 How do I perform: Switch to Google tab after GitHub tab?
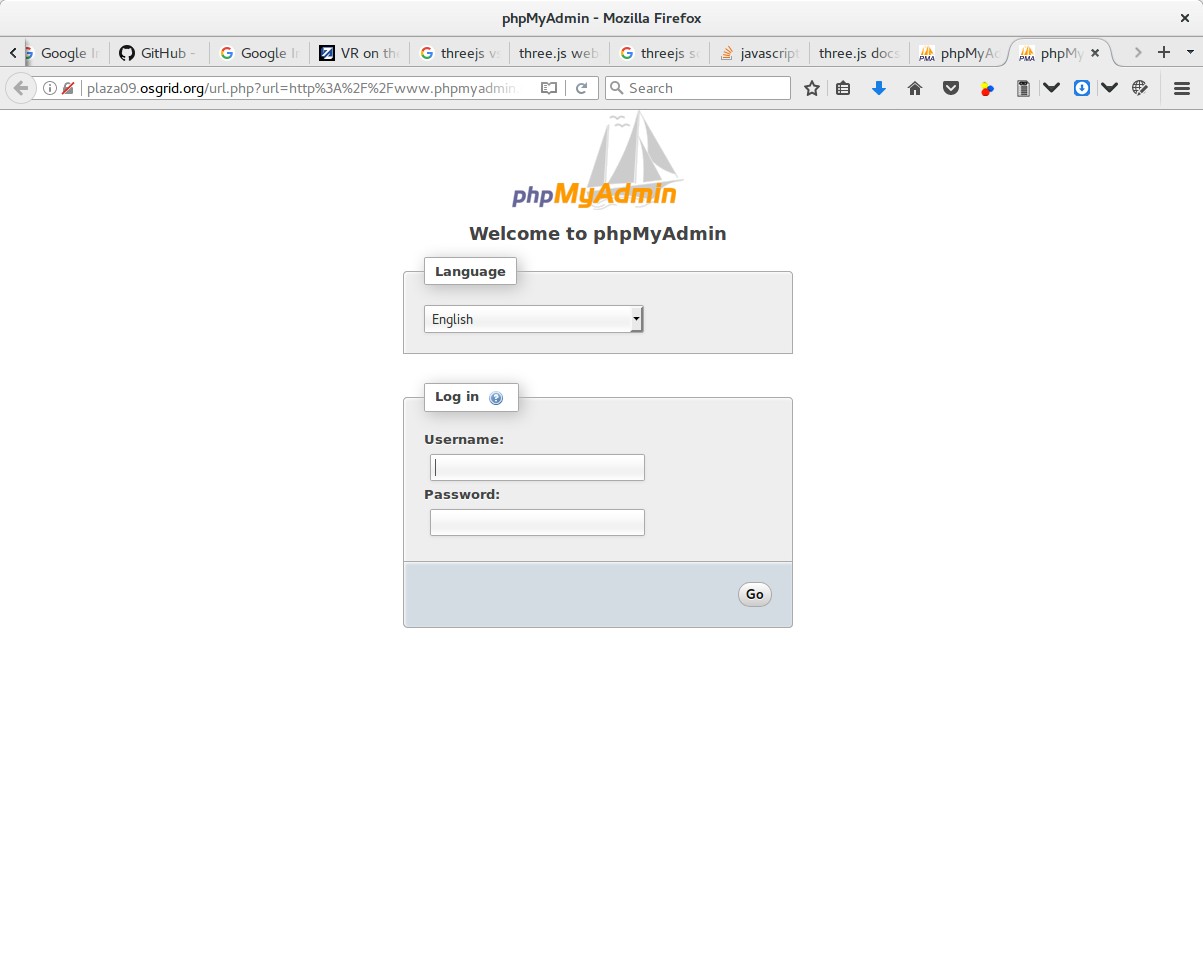pos(259,53)
